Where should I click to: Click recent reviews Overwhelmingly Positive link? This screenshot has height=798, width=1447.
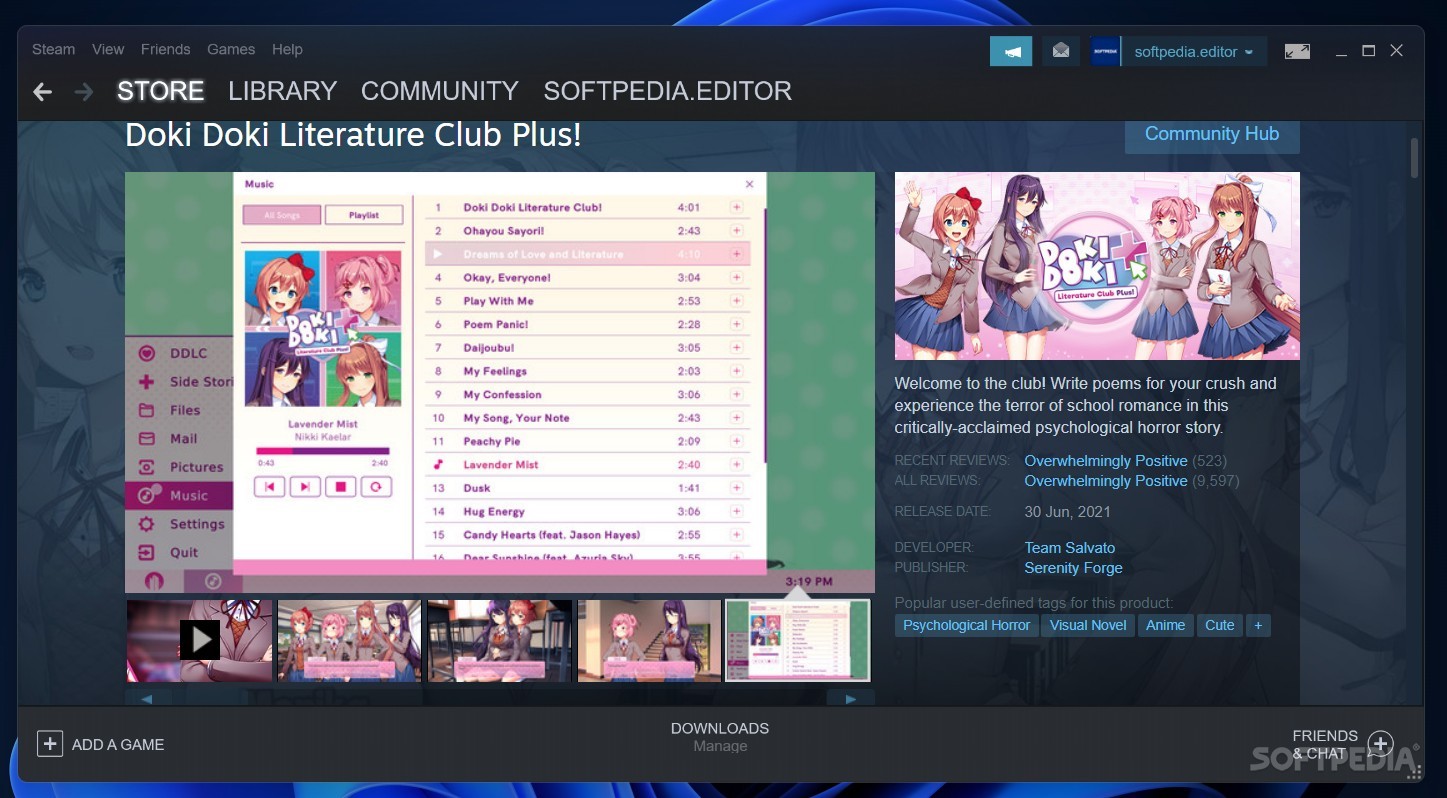1106,461
